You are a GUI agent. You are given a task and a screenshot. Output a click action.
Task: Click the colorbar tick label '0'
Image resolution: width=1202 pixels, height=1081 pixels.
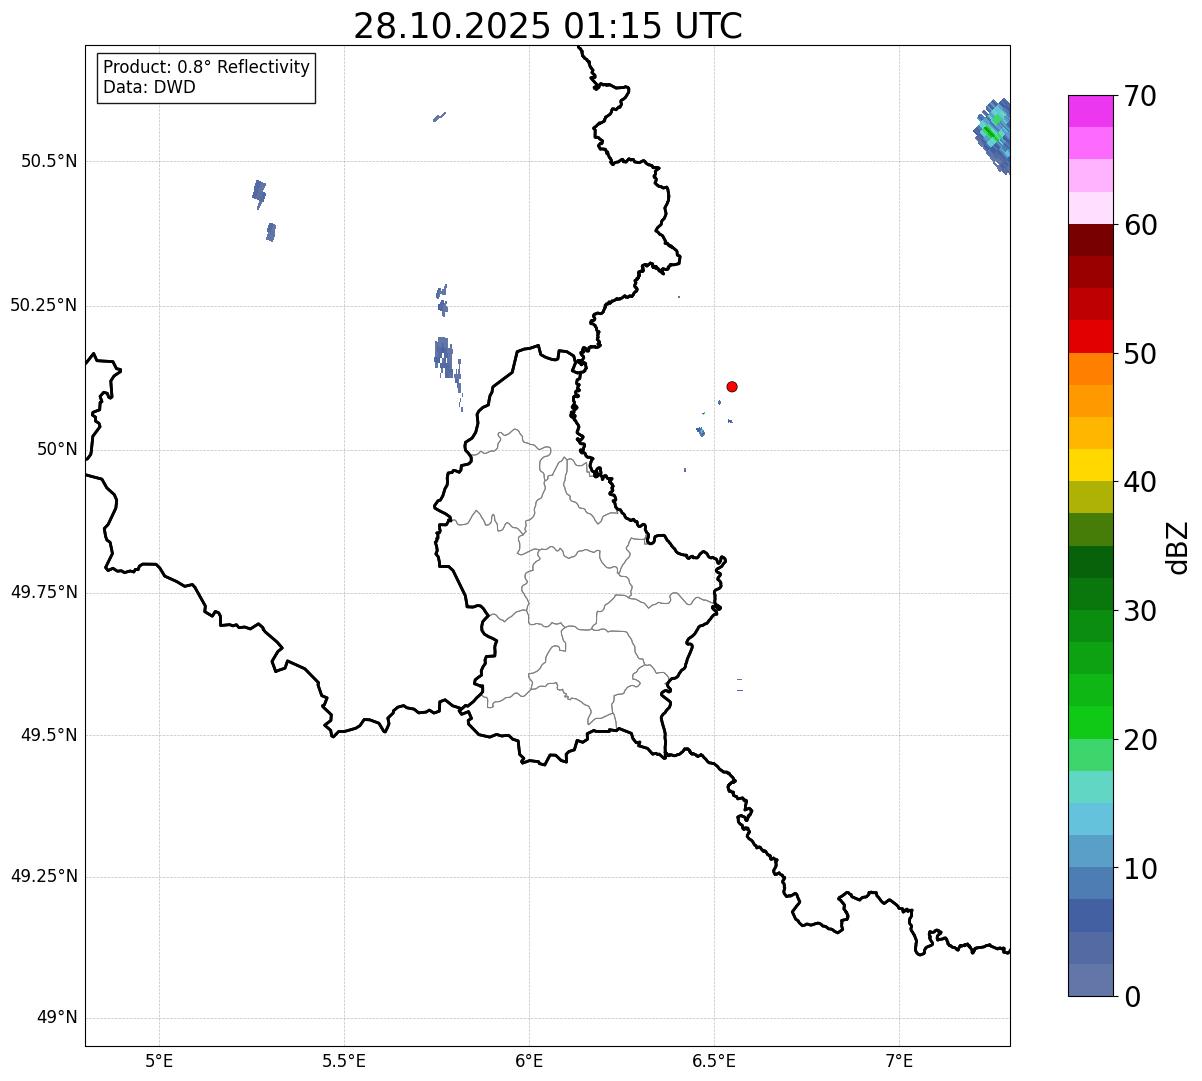(x=1131, y=998)
